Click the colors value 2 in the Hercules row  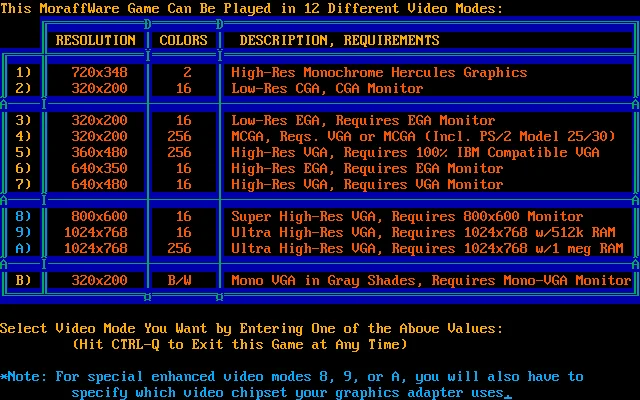point(187,72)
